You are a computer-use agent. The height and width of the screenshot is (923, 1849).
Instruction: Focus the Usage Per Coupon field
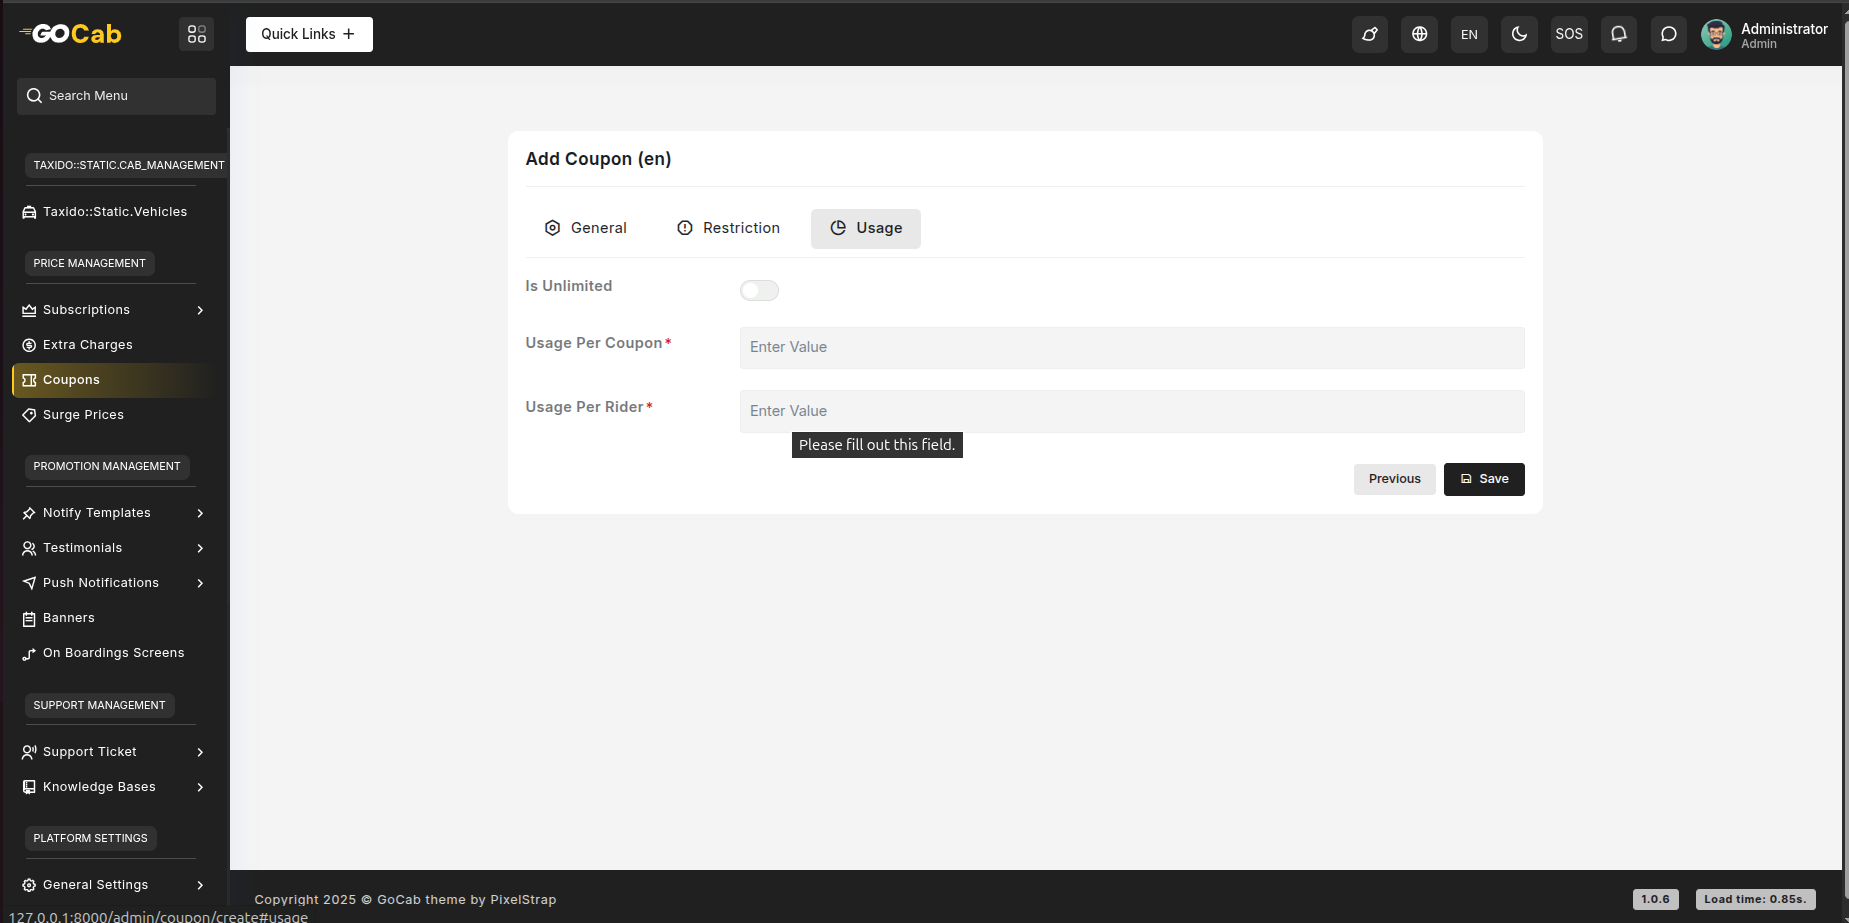pos(1131,347)
